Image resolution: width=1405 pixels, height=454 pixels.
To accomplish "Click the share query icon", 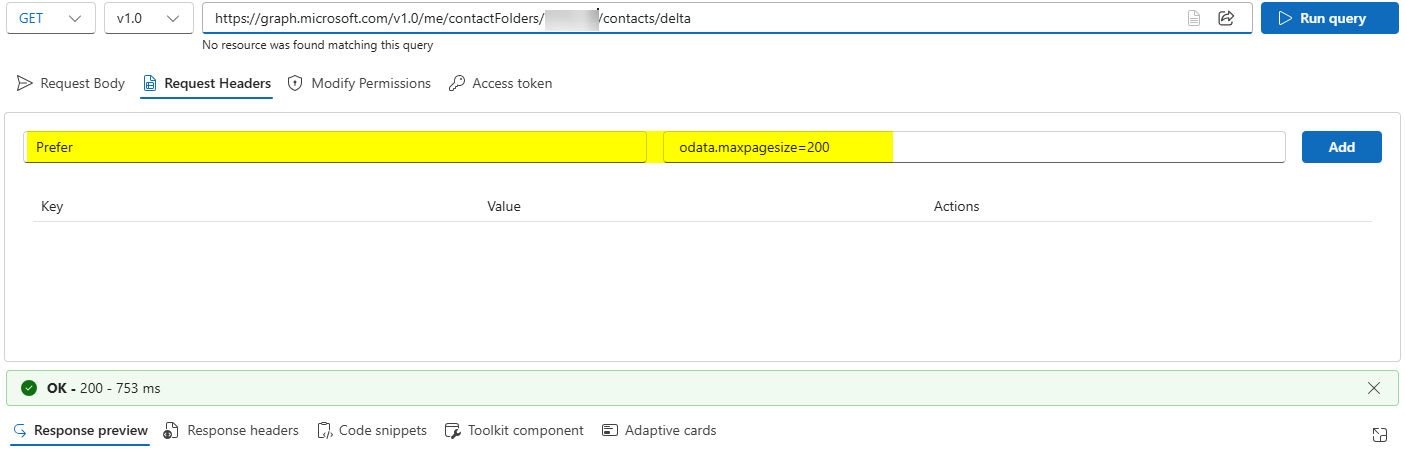I will (x=1225, y=18).
